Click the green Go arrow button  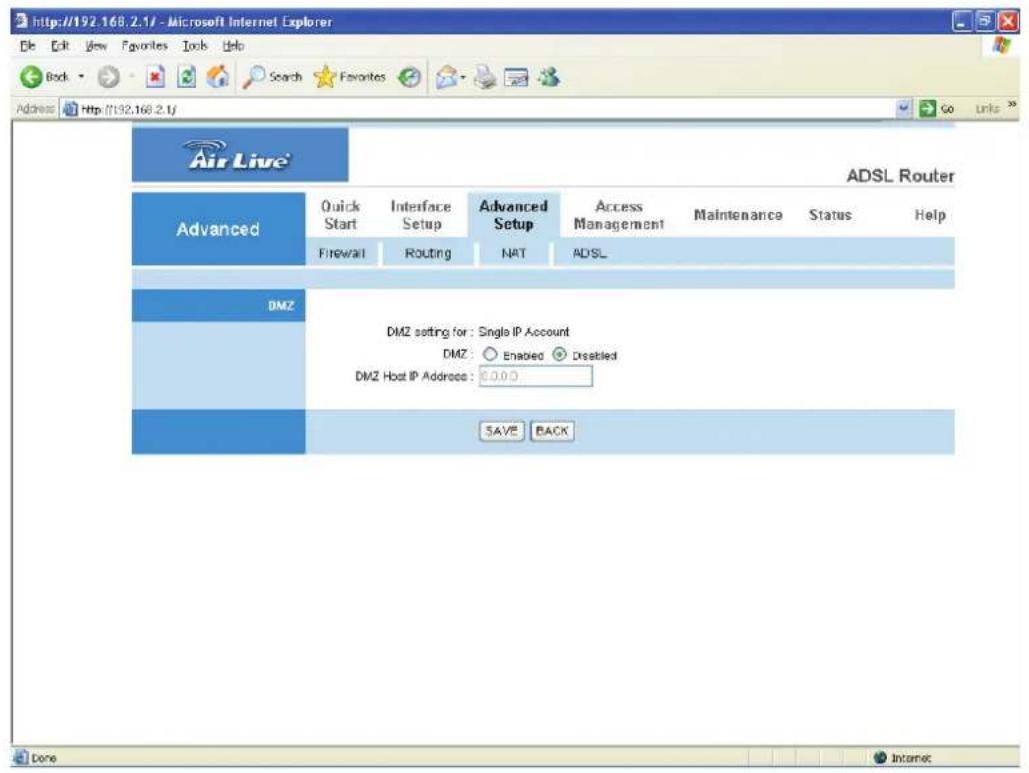(927, 108)
